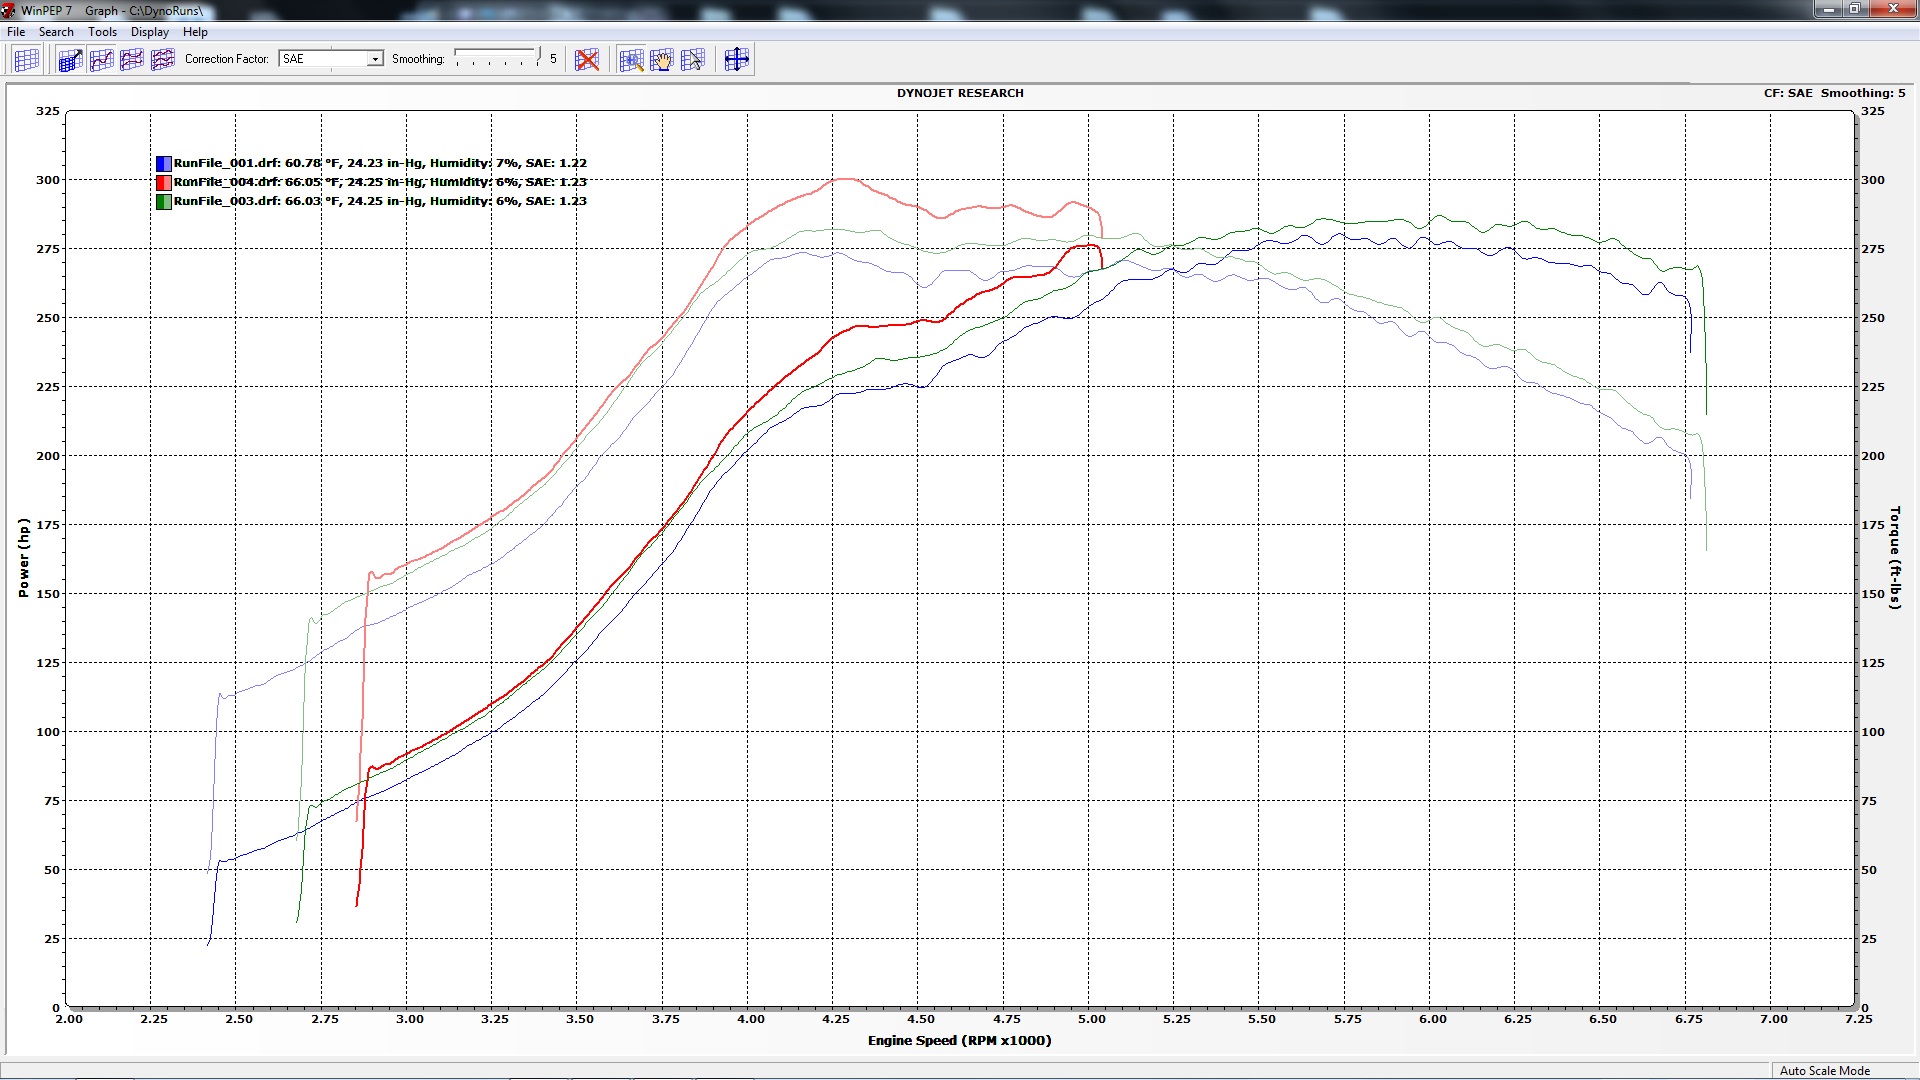The height and width of the screenshot is (1080, 1920).
Task: Click the 2.00 tick on the RPM axis
Action: pyautogui.click(x=69, y=1019)
